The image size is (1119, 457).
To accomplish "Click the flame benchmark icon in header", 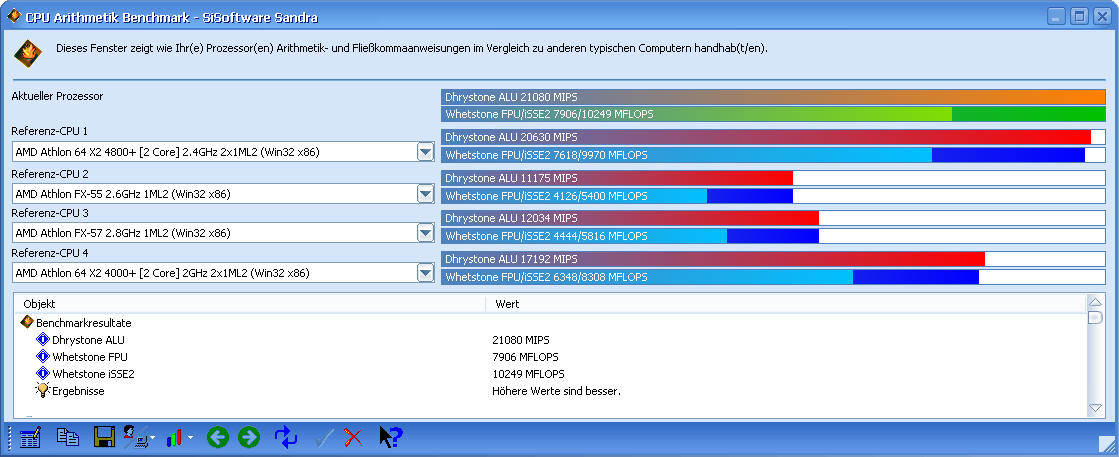I will (x=28, y=54).
